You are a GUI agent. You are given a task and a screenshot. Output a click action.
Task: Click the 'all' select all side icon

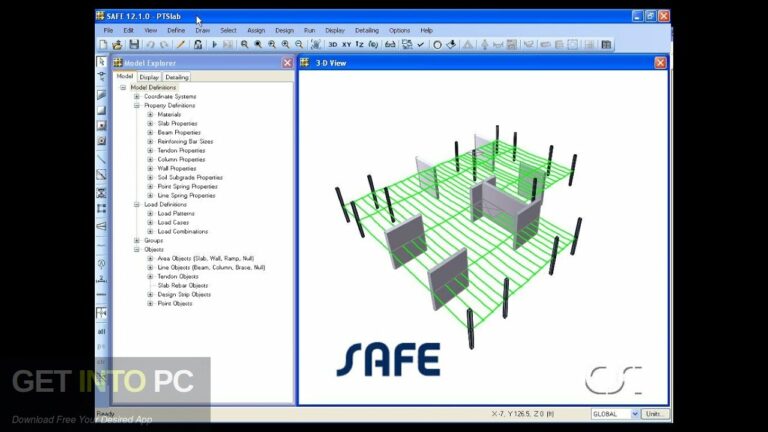pyautogui.click(x=101, y=332)
